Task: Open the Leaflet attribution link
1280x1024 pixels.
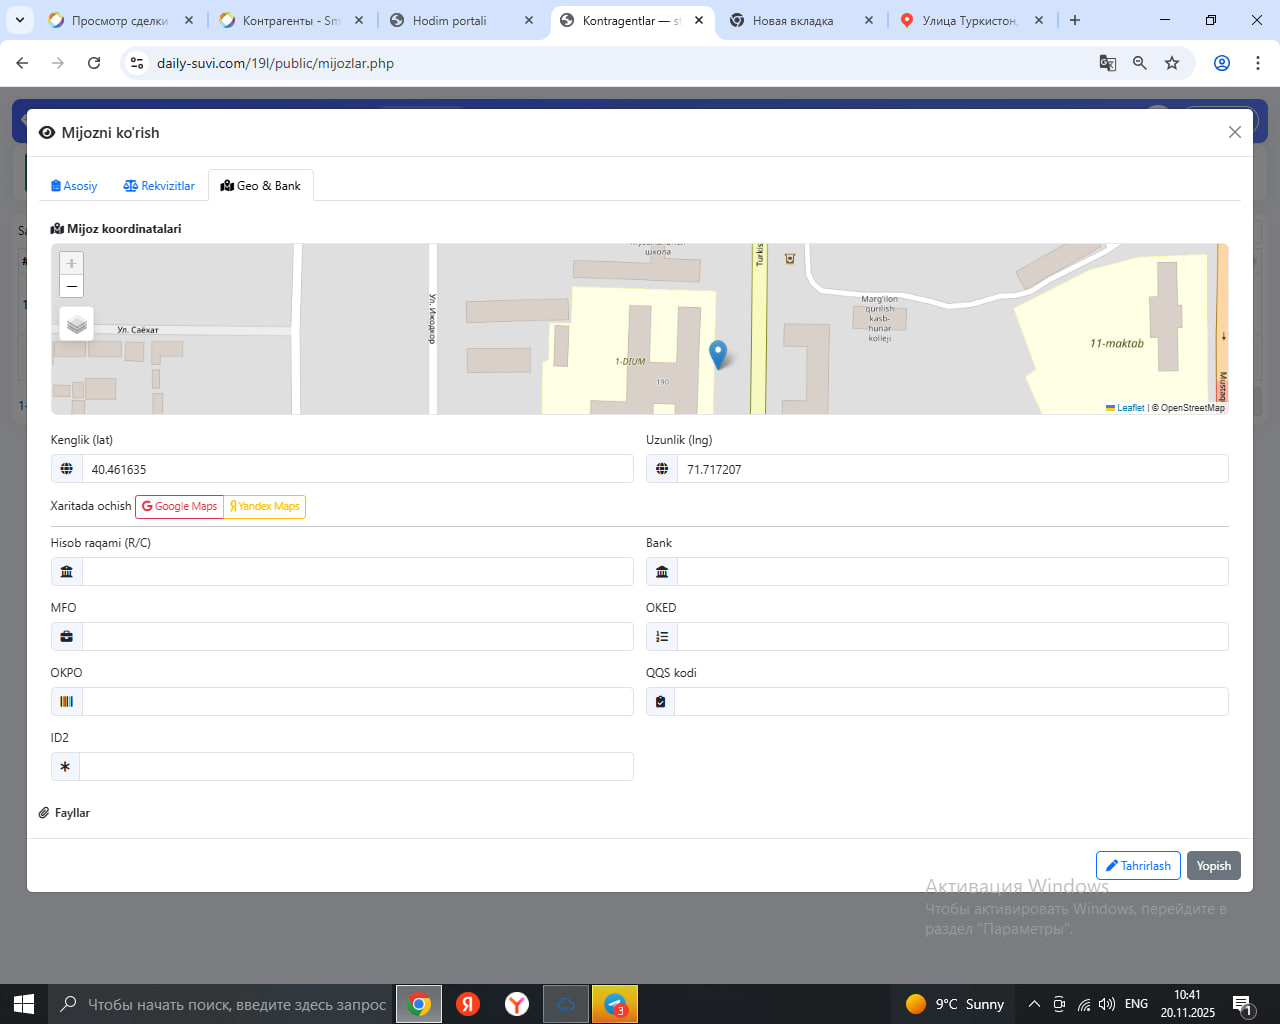Action: coord(1130,408)
